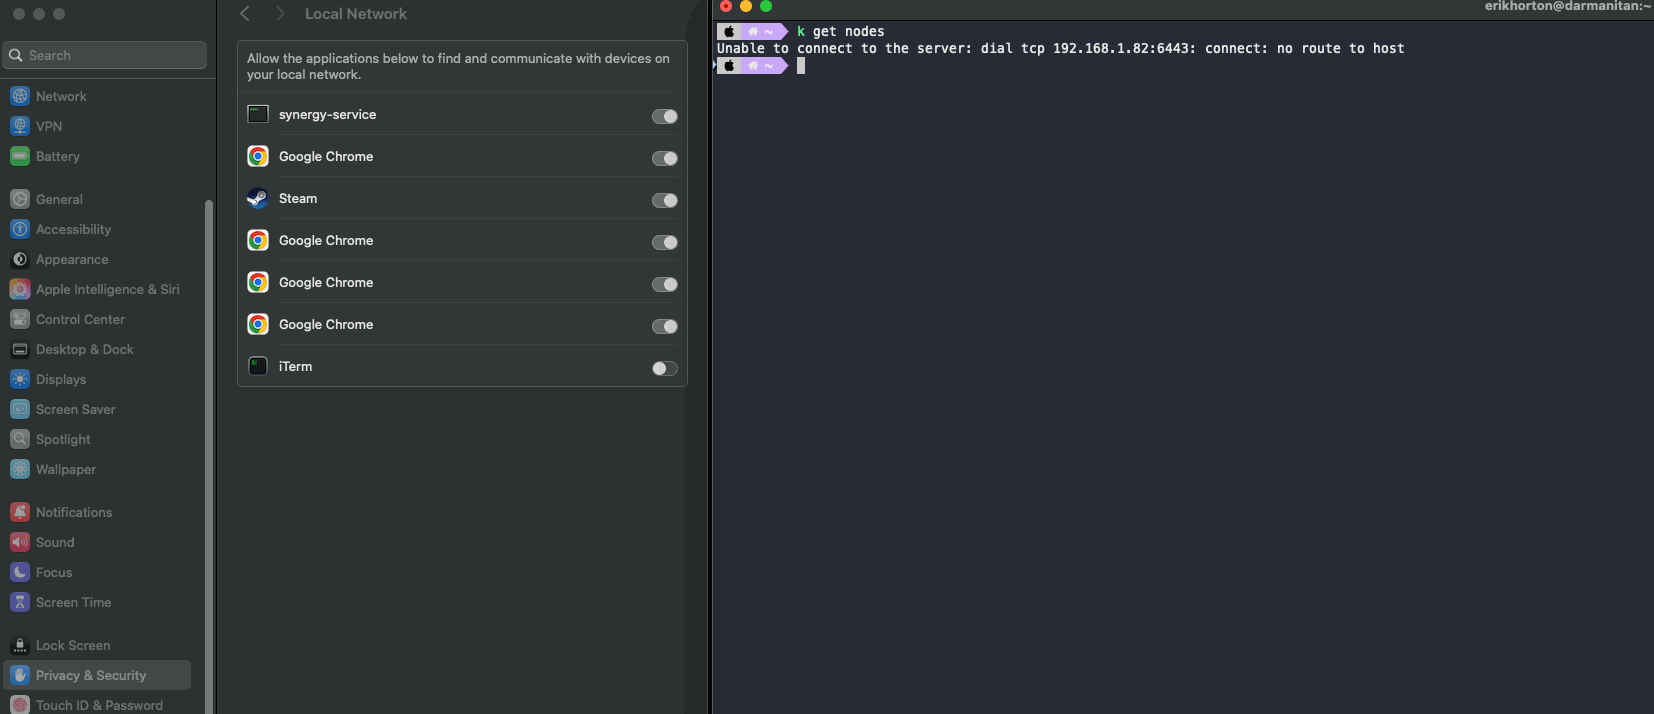Open the Sound speaker icon
Image resolution: width=1654 pixels, height=714 pixels.
20,542
